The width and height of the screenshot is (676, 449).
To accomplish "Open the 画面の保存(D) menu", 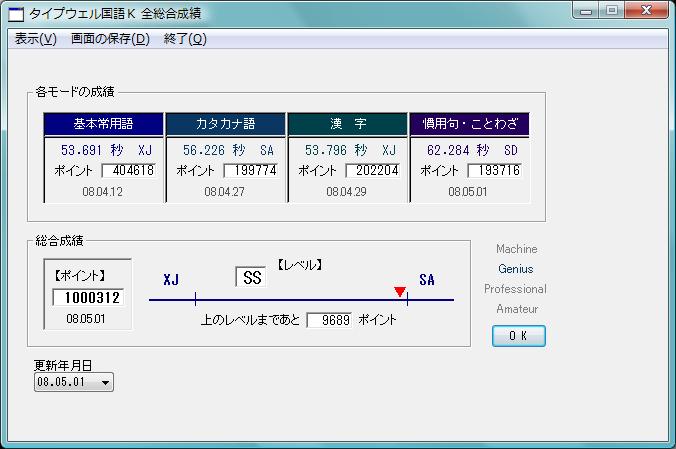I will pos(110,39).
